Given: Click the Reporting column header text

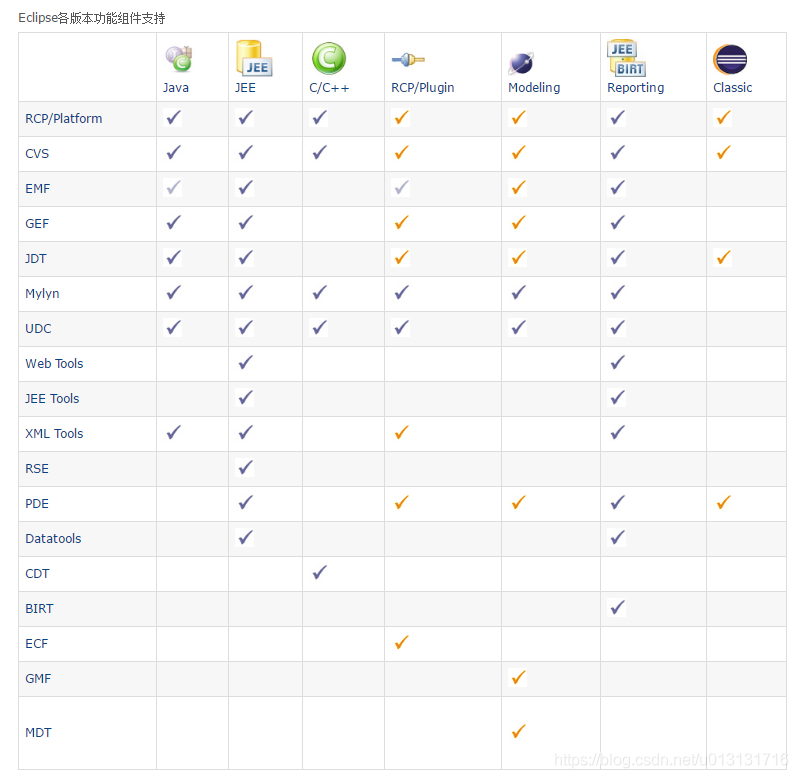Looking at the screenshot, I should [635, 88].
